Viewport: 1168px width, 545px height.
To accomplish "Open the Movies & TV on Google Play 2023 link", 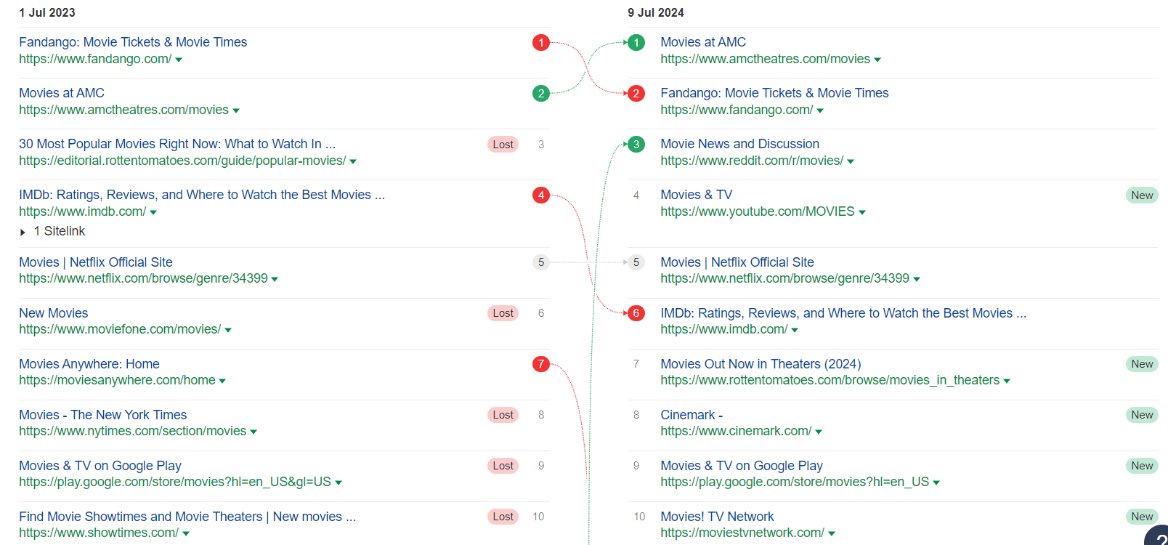I will pos(100,466).
